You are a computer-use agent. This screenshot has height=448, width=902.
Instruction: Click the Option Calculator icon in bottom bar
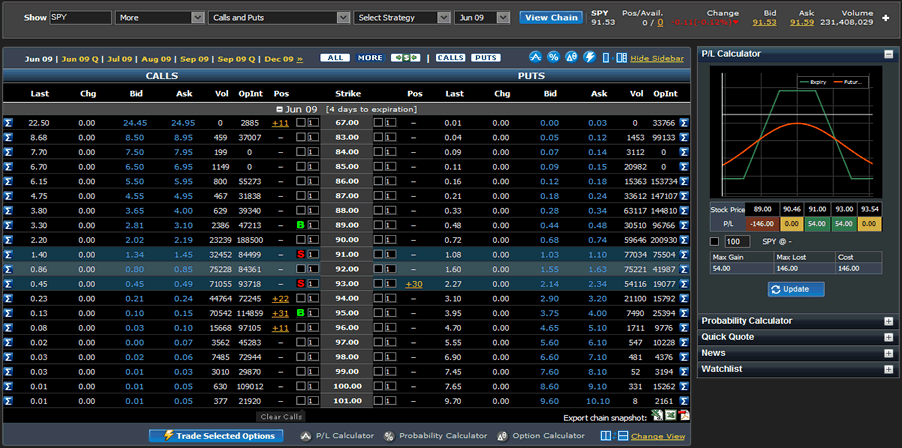click(502, 436)
